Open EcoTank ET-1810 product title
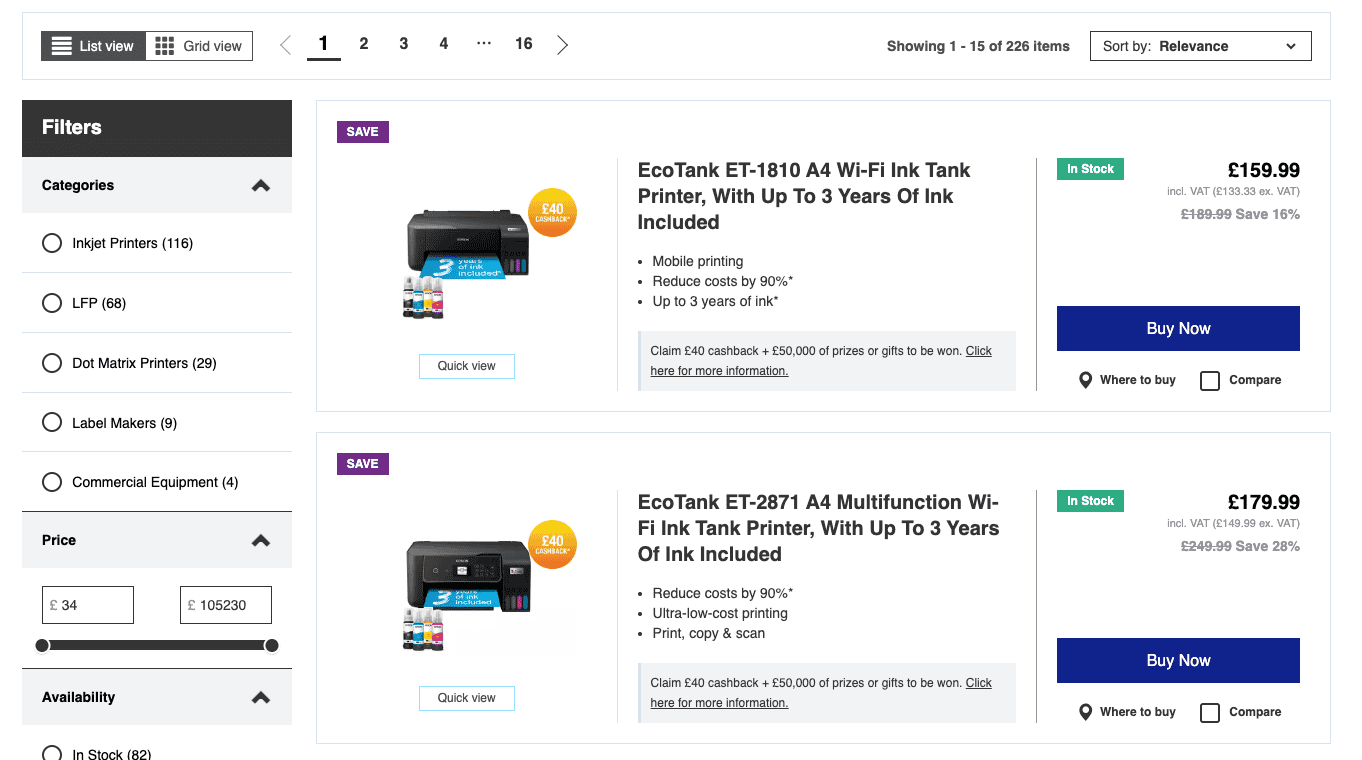Screen dimensions: 1362x760 tap(804, 196)
